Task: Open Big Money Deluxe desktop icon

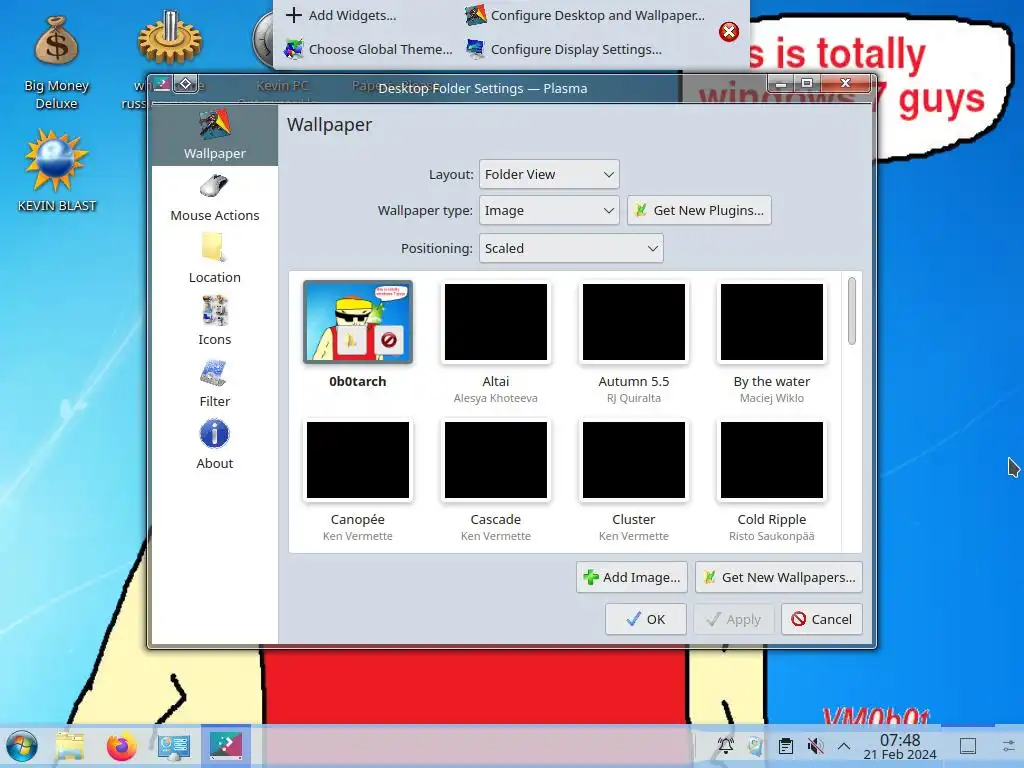Action: coord(56,62)
